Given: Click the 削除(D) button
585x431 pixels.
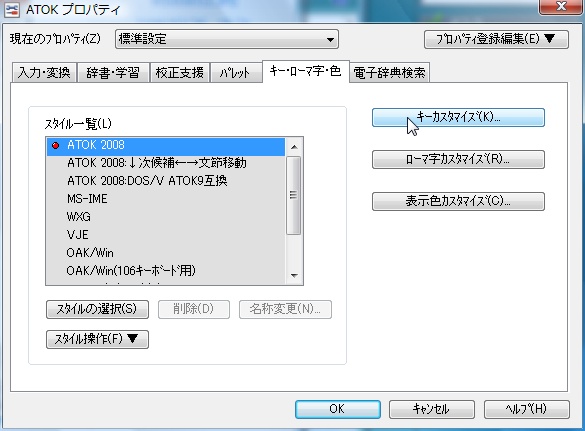Looking at the screenshot, I should point(194,309).
